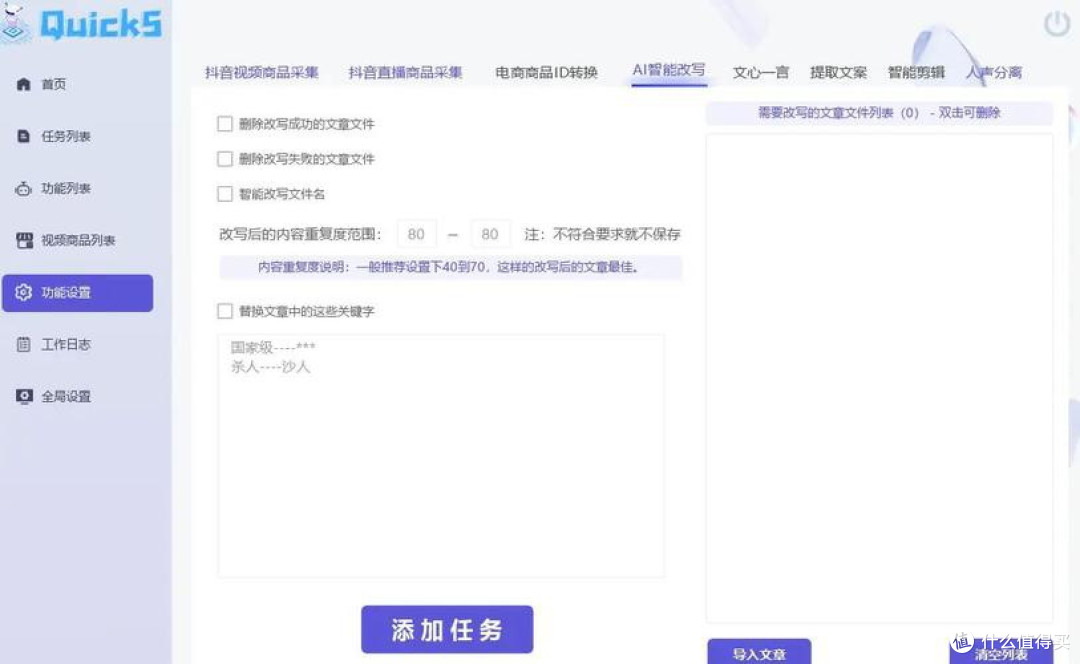This screenshot has height=664, width=1080.
Task: Click the QuickS logo
Action: 83,23
